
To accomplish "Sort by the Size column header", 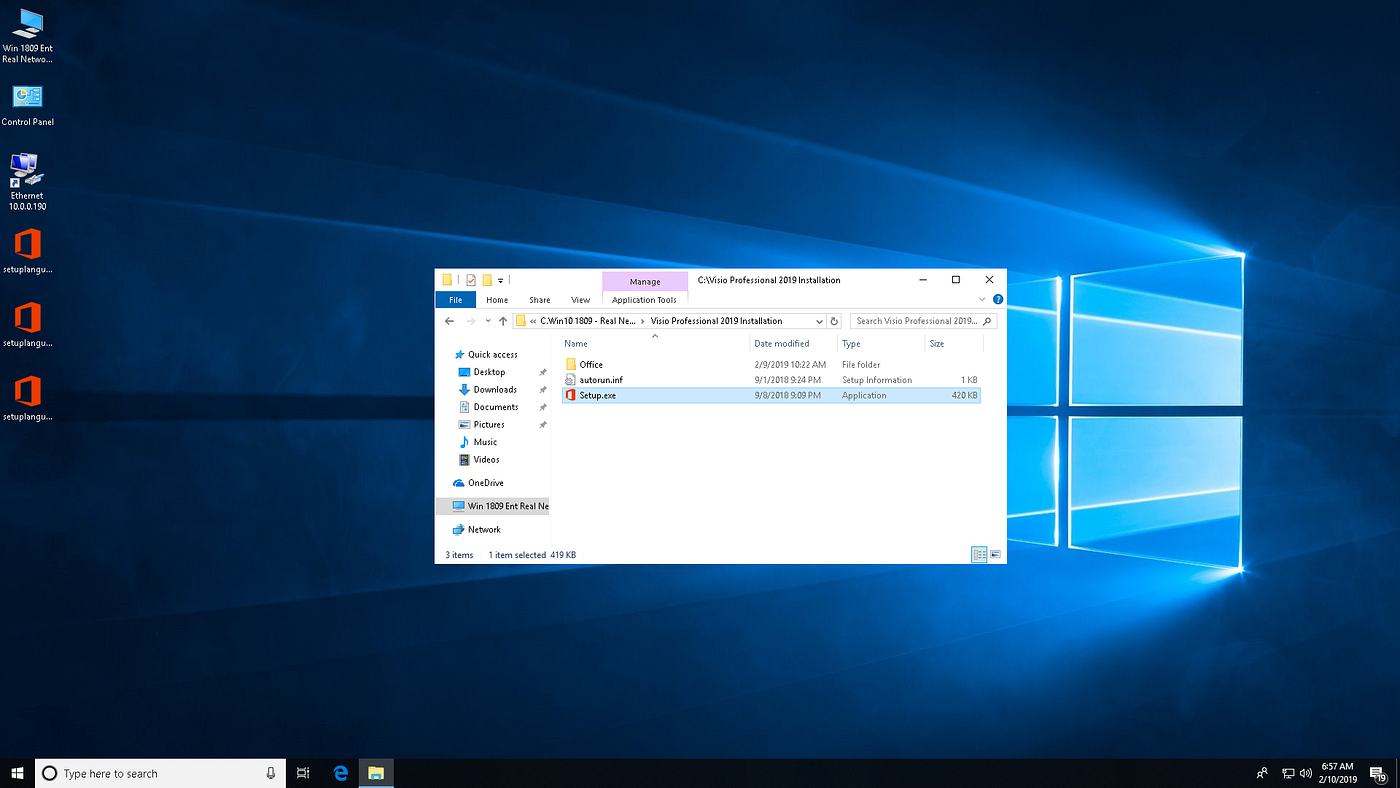I will click(954, 344).
